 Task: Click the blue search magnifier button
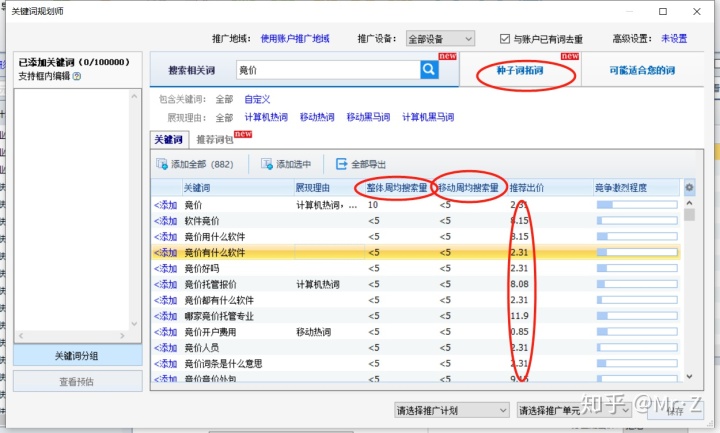pos(429,69)
